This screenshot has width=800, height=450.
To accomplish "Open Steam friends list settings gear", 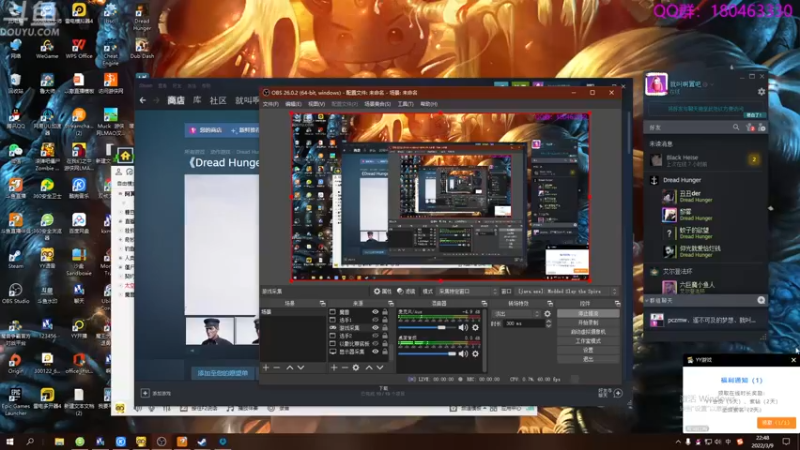I will [x=761, y=92].
